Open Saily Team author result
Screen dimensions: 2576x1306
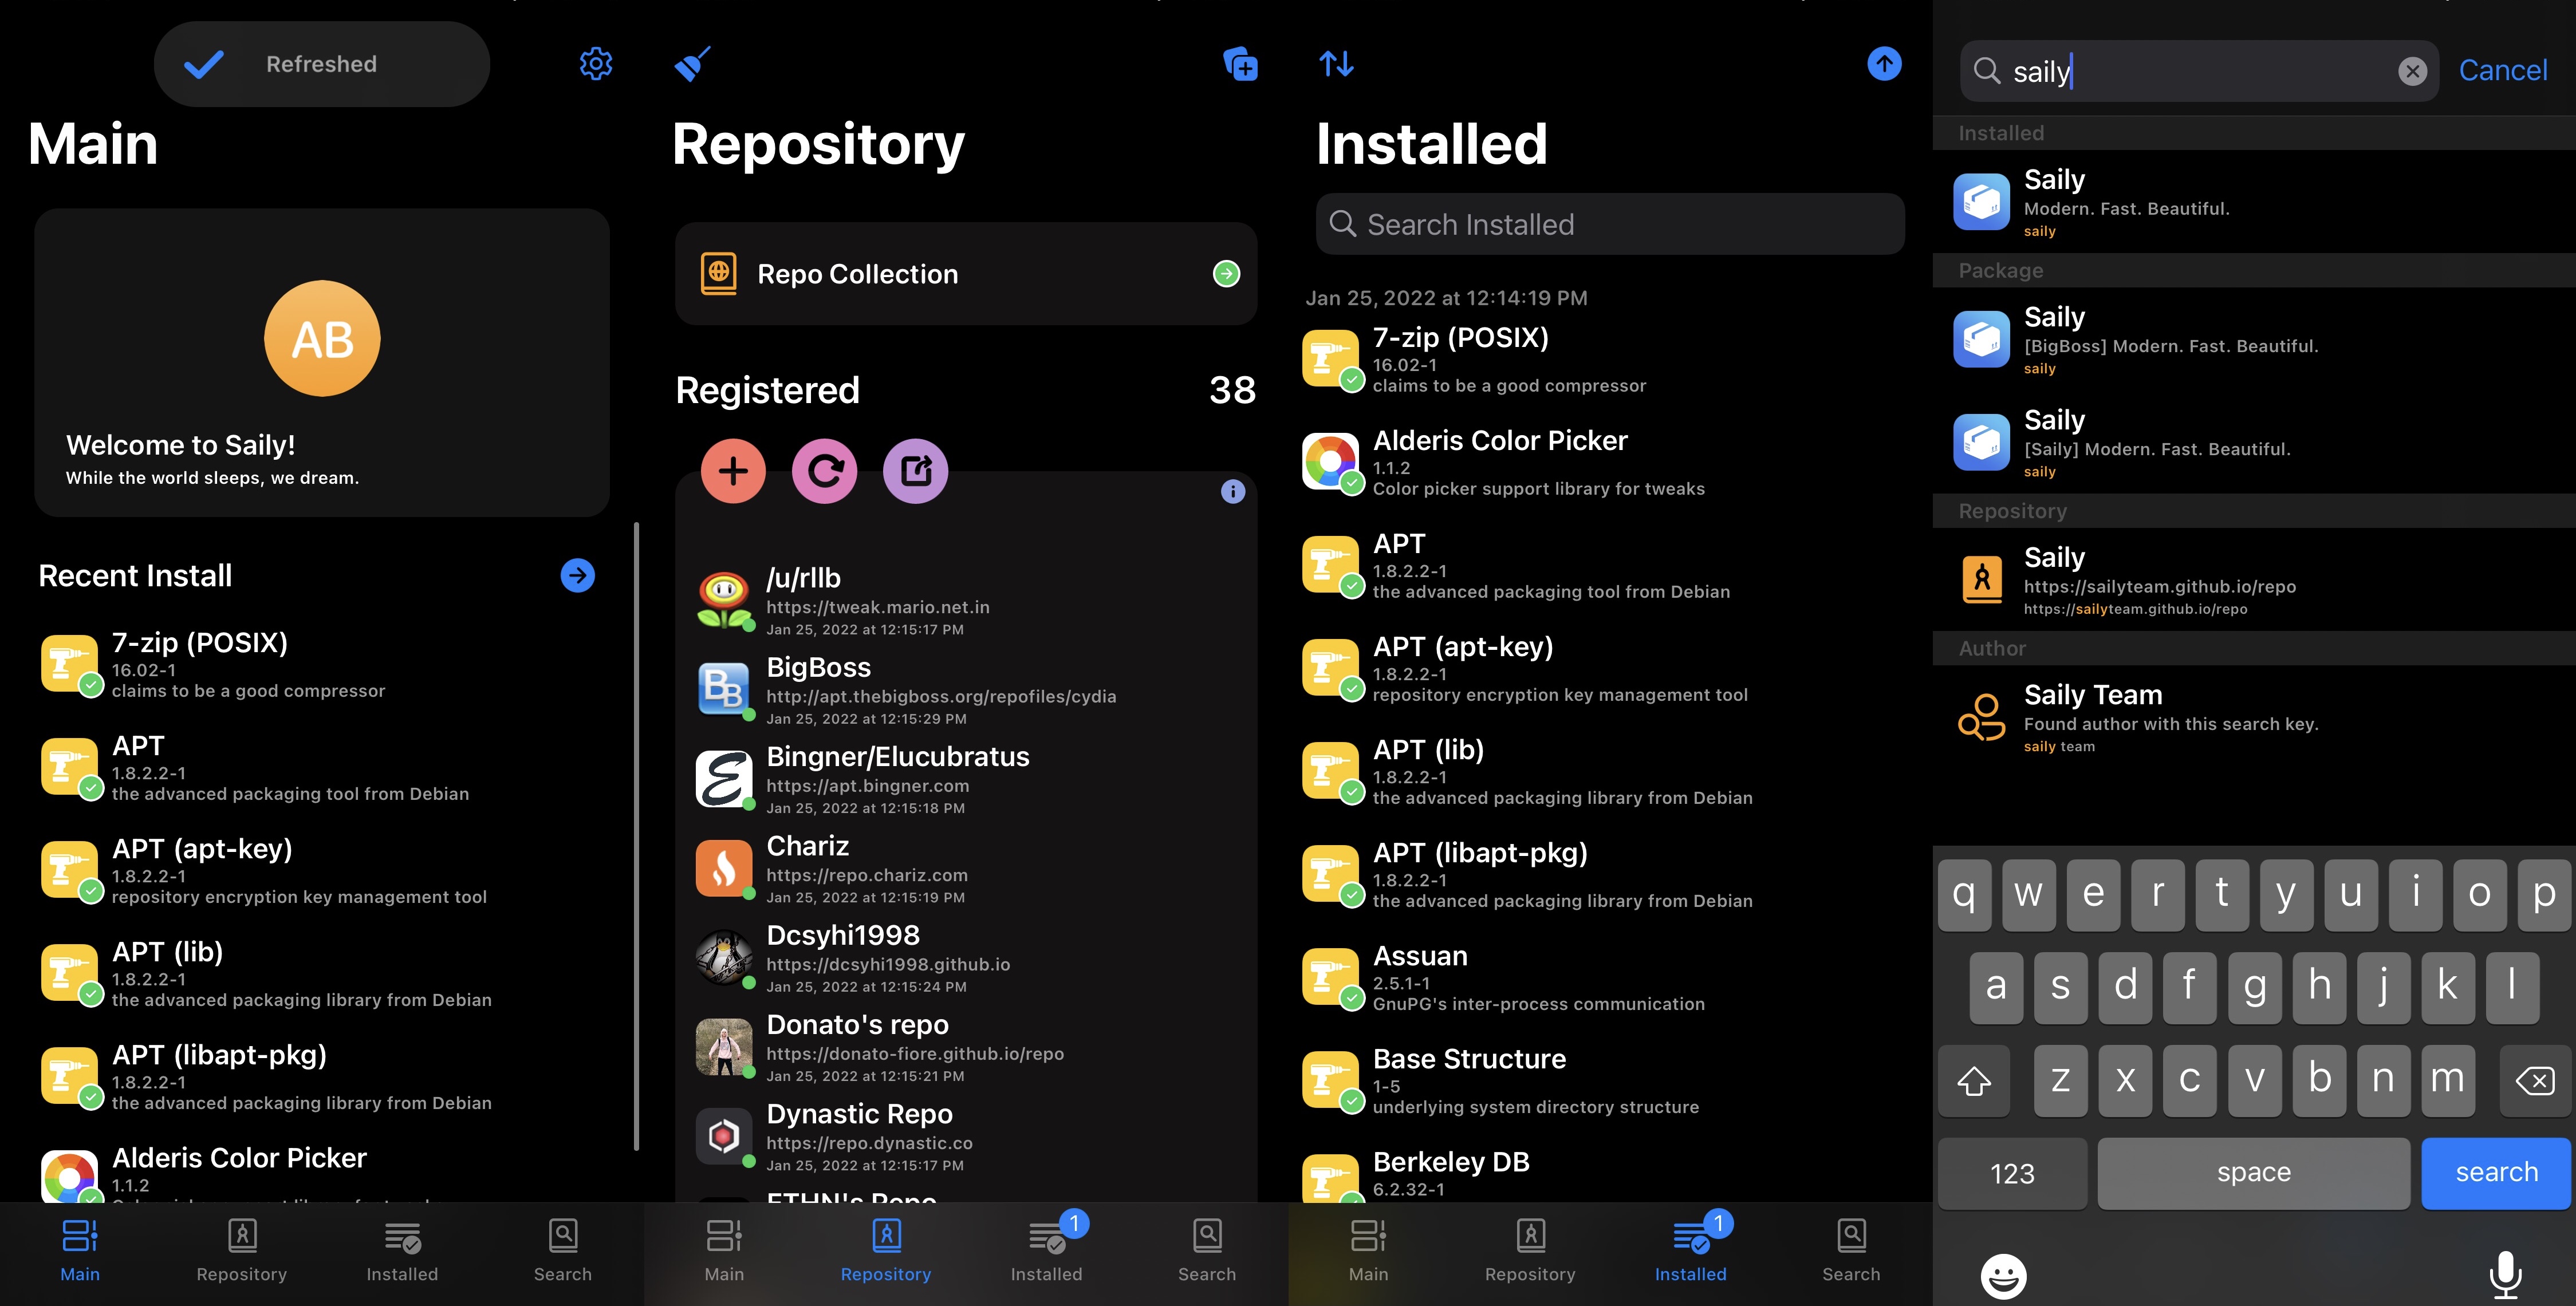(x=2254, y=717)
